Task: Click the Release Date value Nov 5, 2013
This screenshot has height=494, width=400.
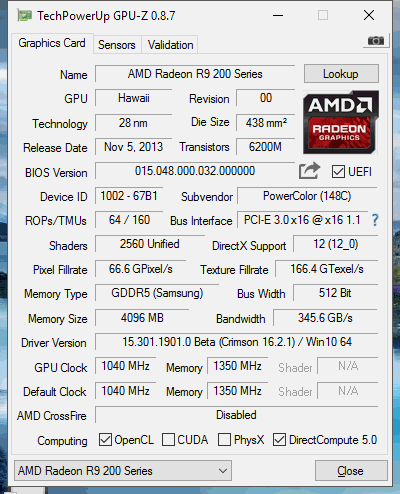Action: tap(133, 147)
